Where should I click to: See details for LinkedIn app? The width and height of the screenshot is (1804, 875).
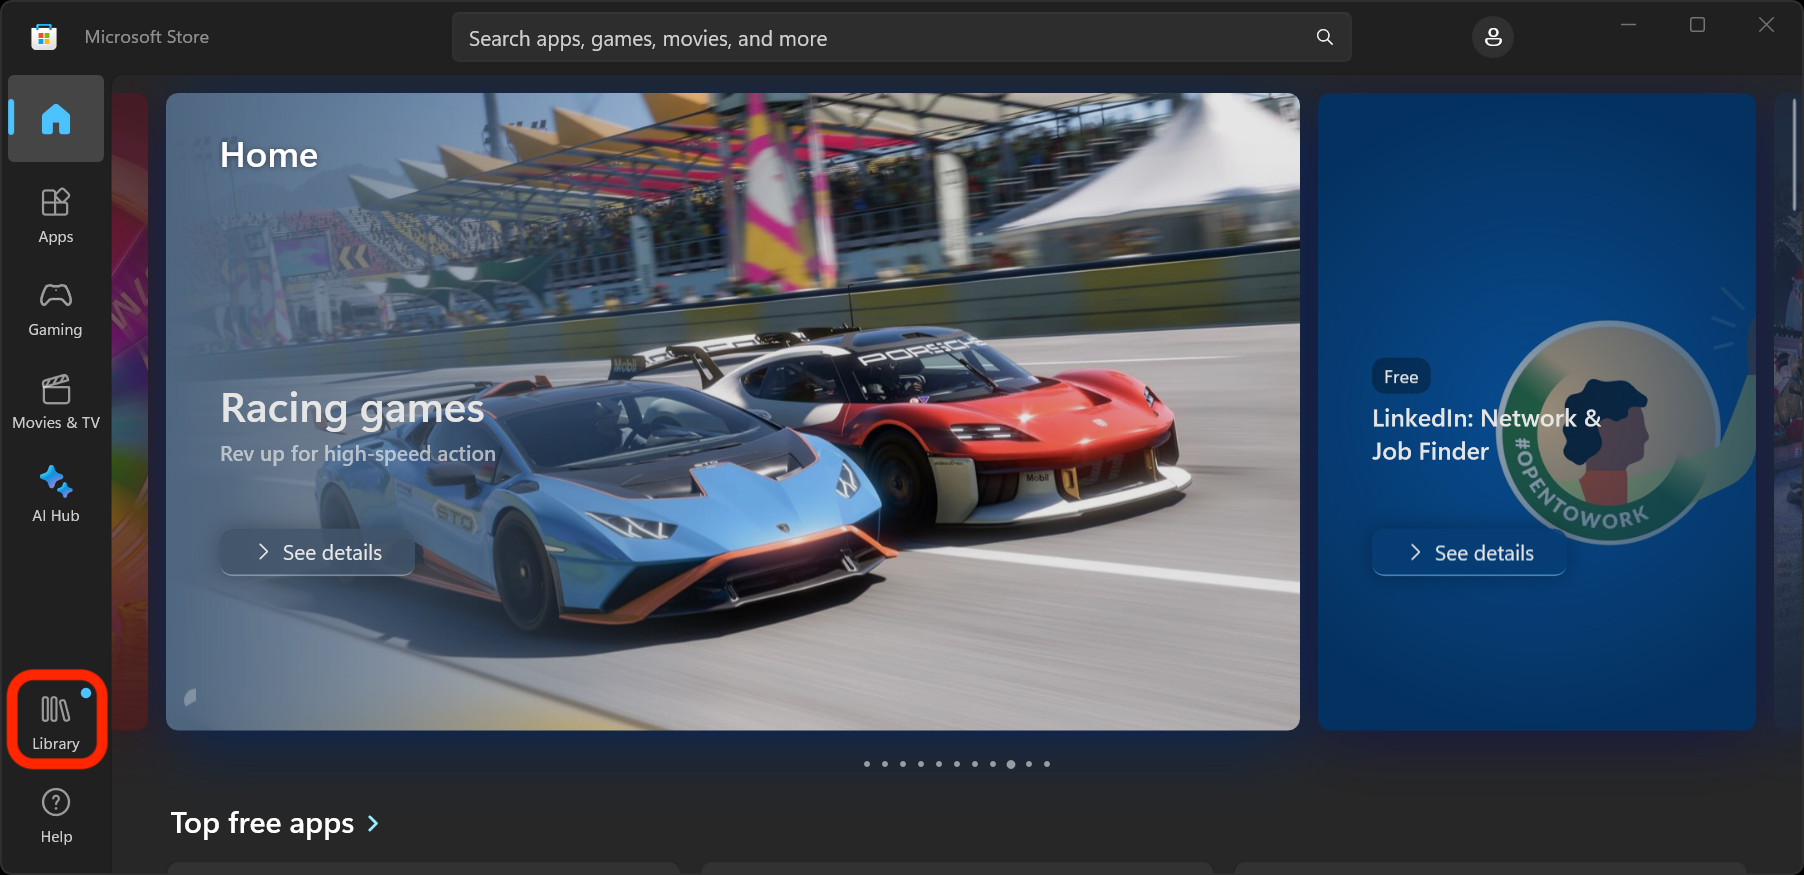(x=1469, y=553)
